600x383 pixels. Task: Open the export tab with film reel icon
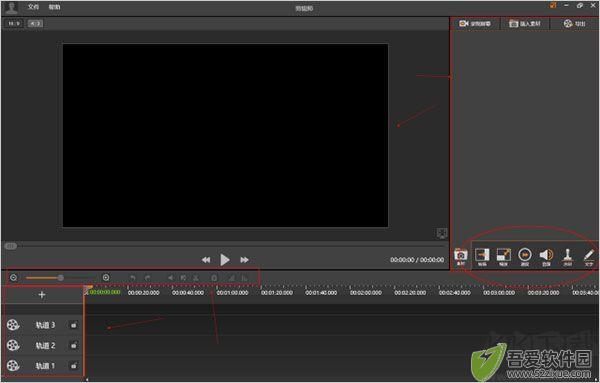(x=574, y=24)
